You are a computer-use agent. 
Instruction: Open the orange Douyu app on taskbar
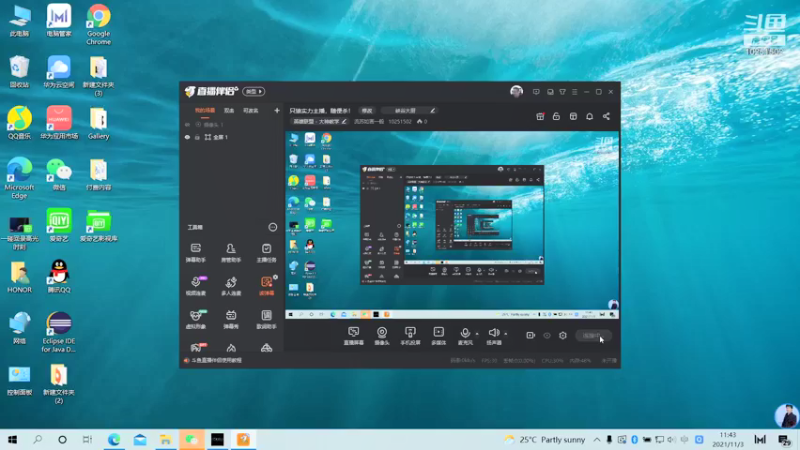click(243, 439)
